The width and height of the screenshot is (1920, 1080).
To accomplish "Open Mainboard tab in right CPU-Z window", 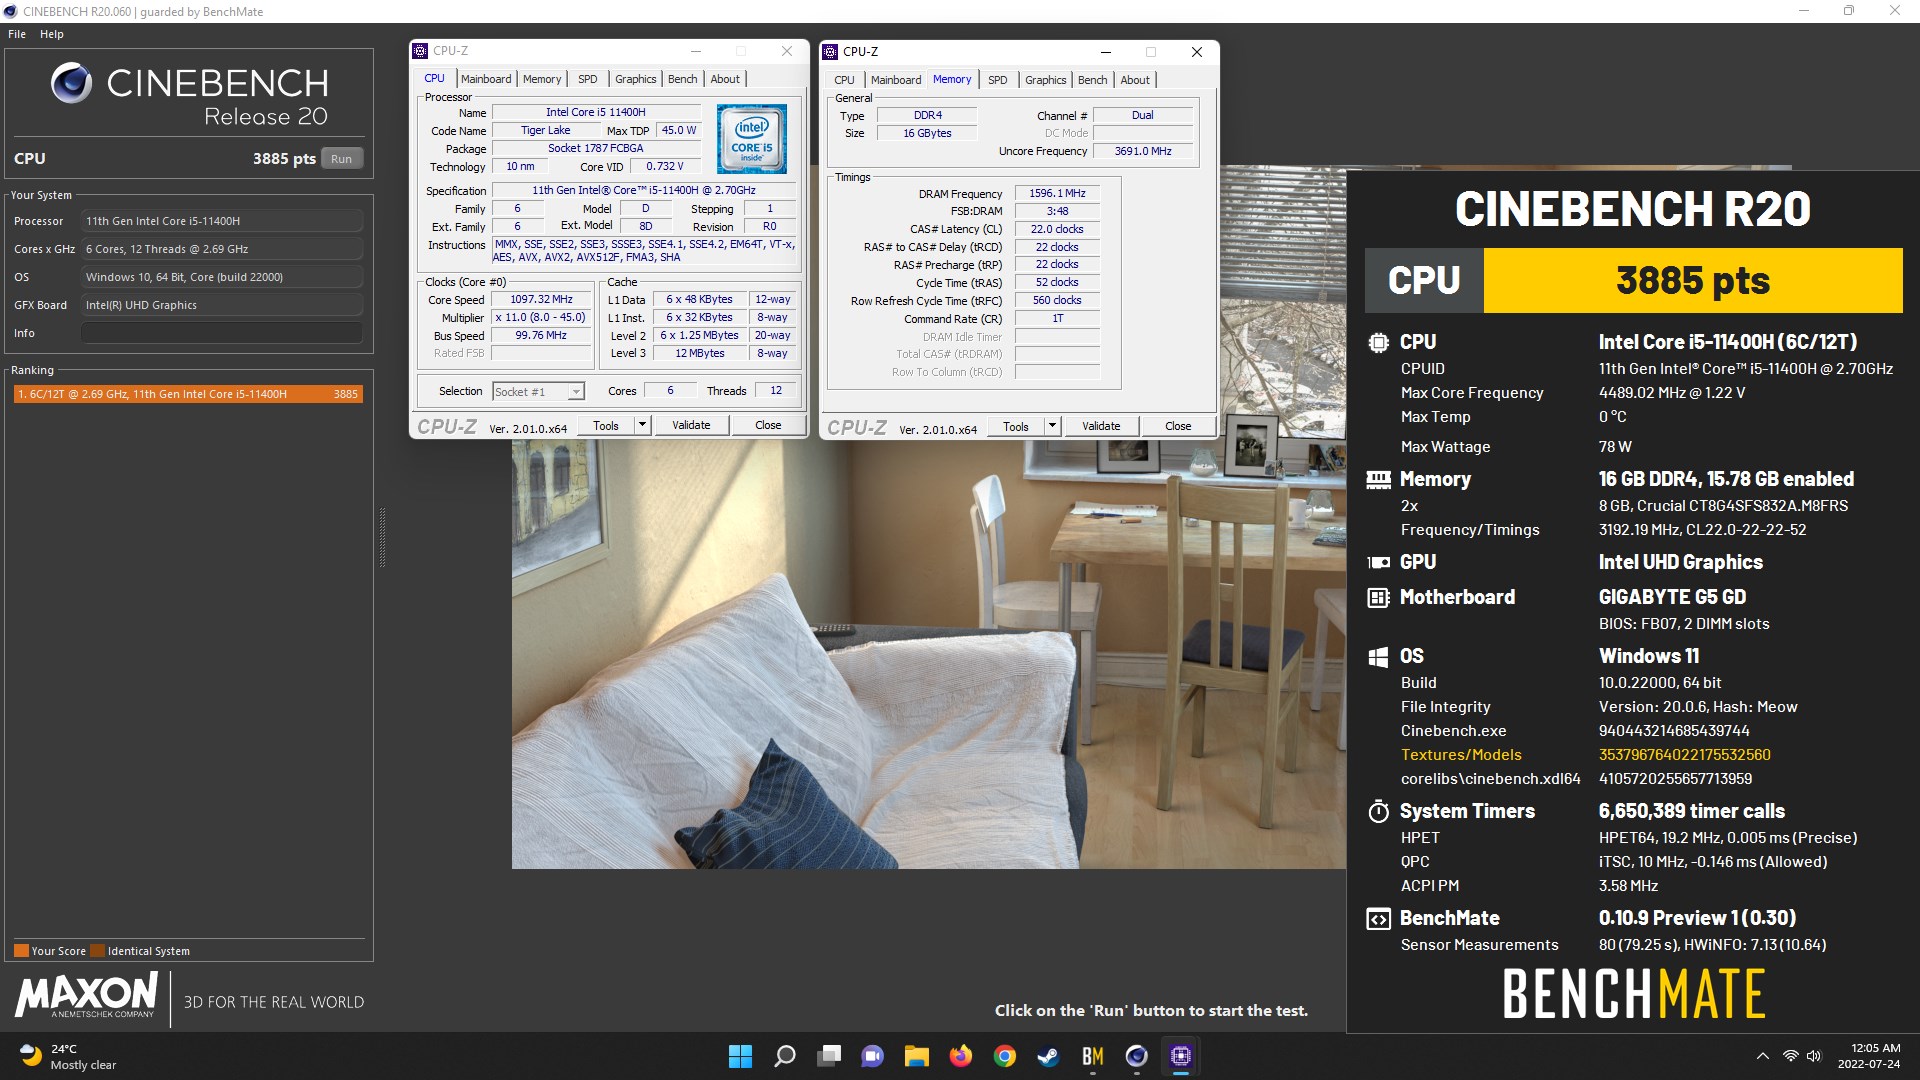I will pyautogui.click(x=896, y=80).
